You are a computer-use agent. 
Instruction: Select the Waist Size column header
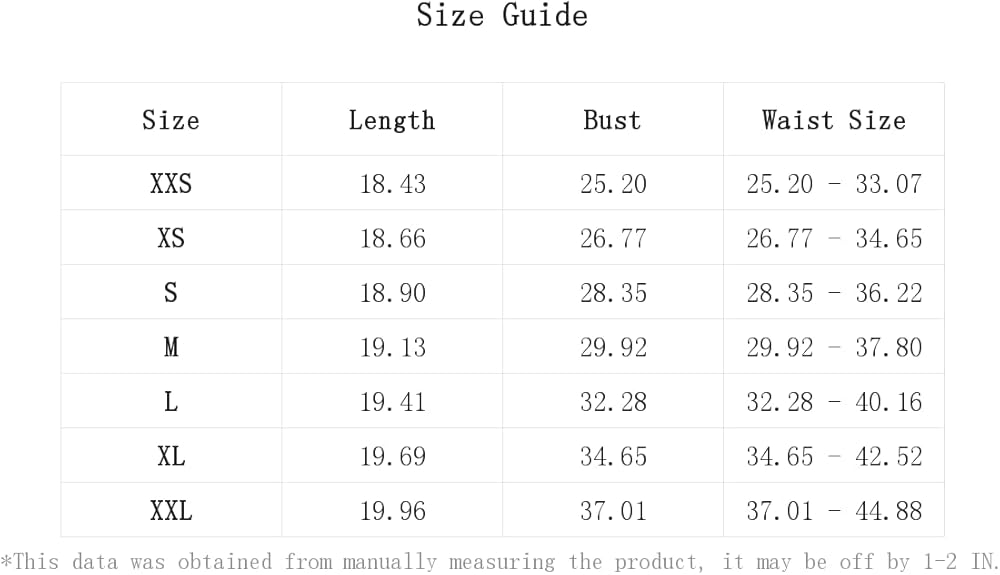point(833,121)
